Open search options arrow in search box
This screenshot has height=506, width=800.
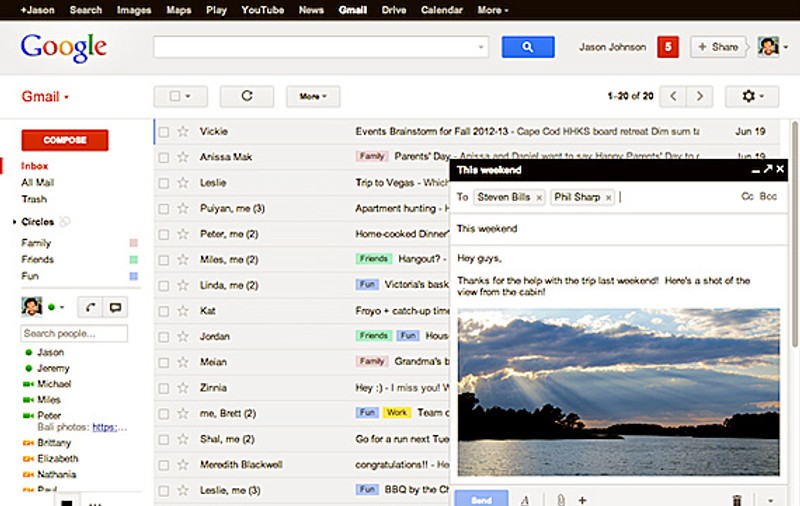481,47
